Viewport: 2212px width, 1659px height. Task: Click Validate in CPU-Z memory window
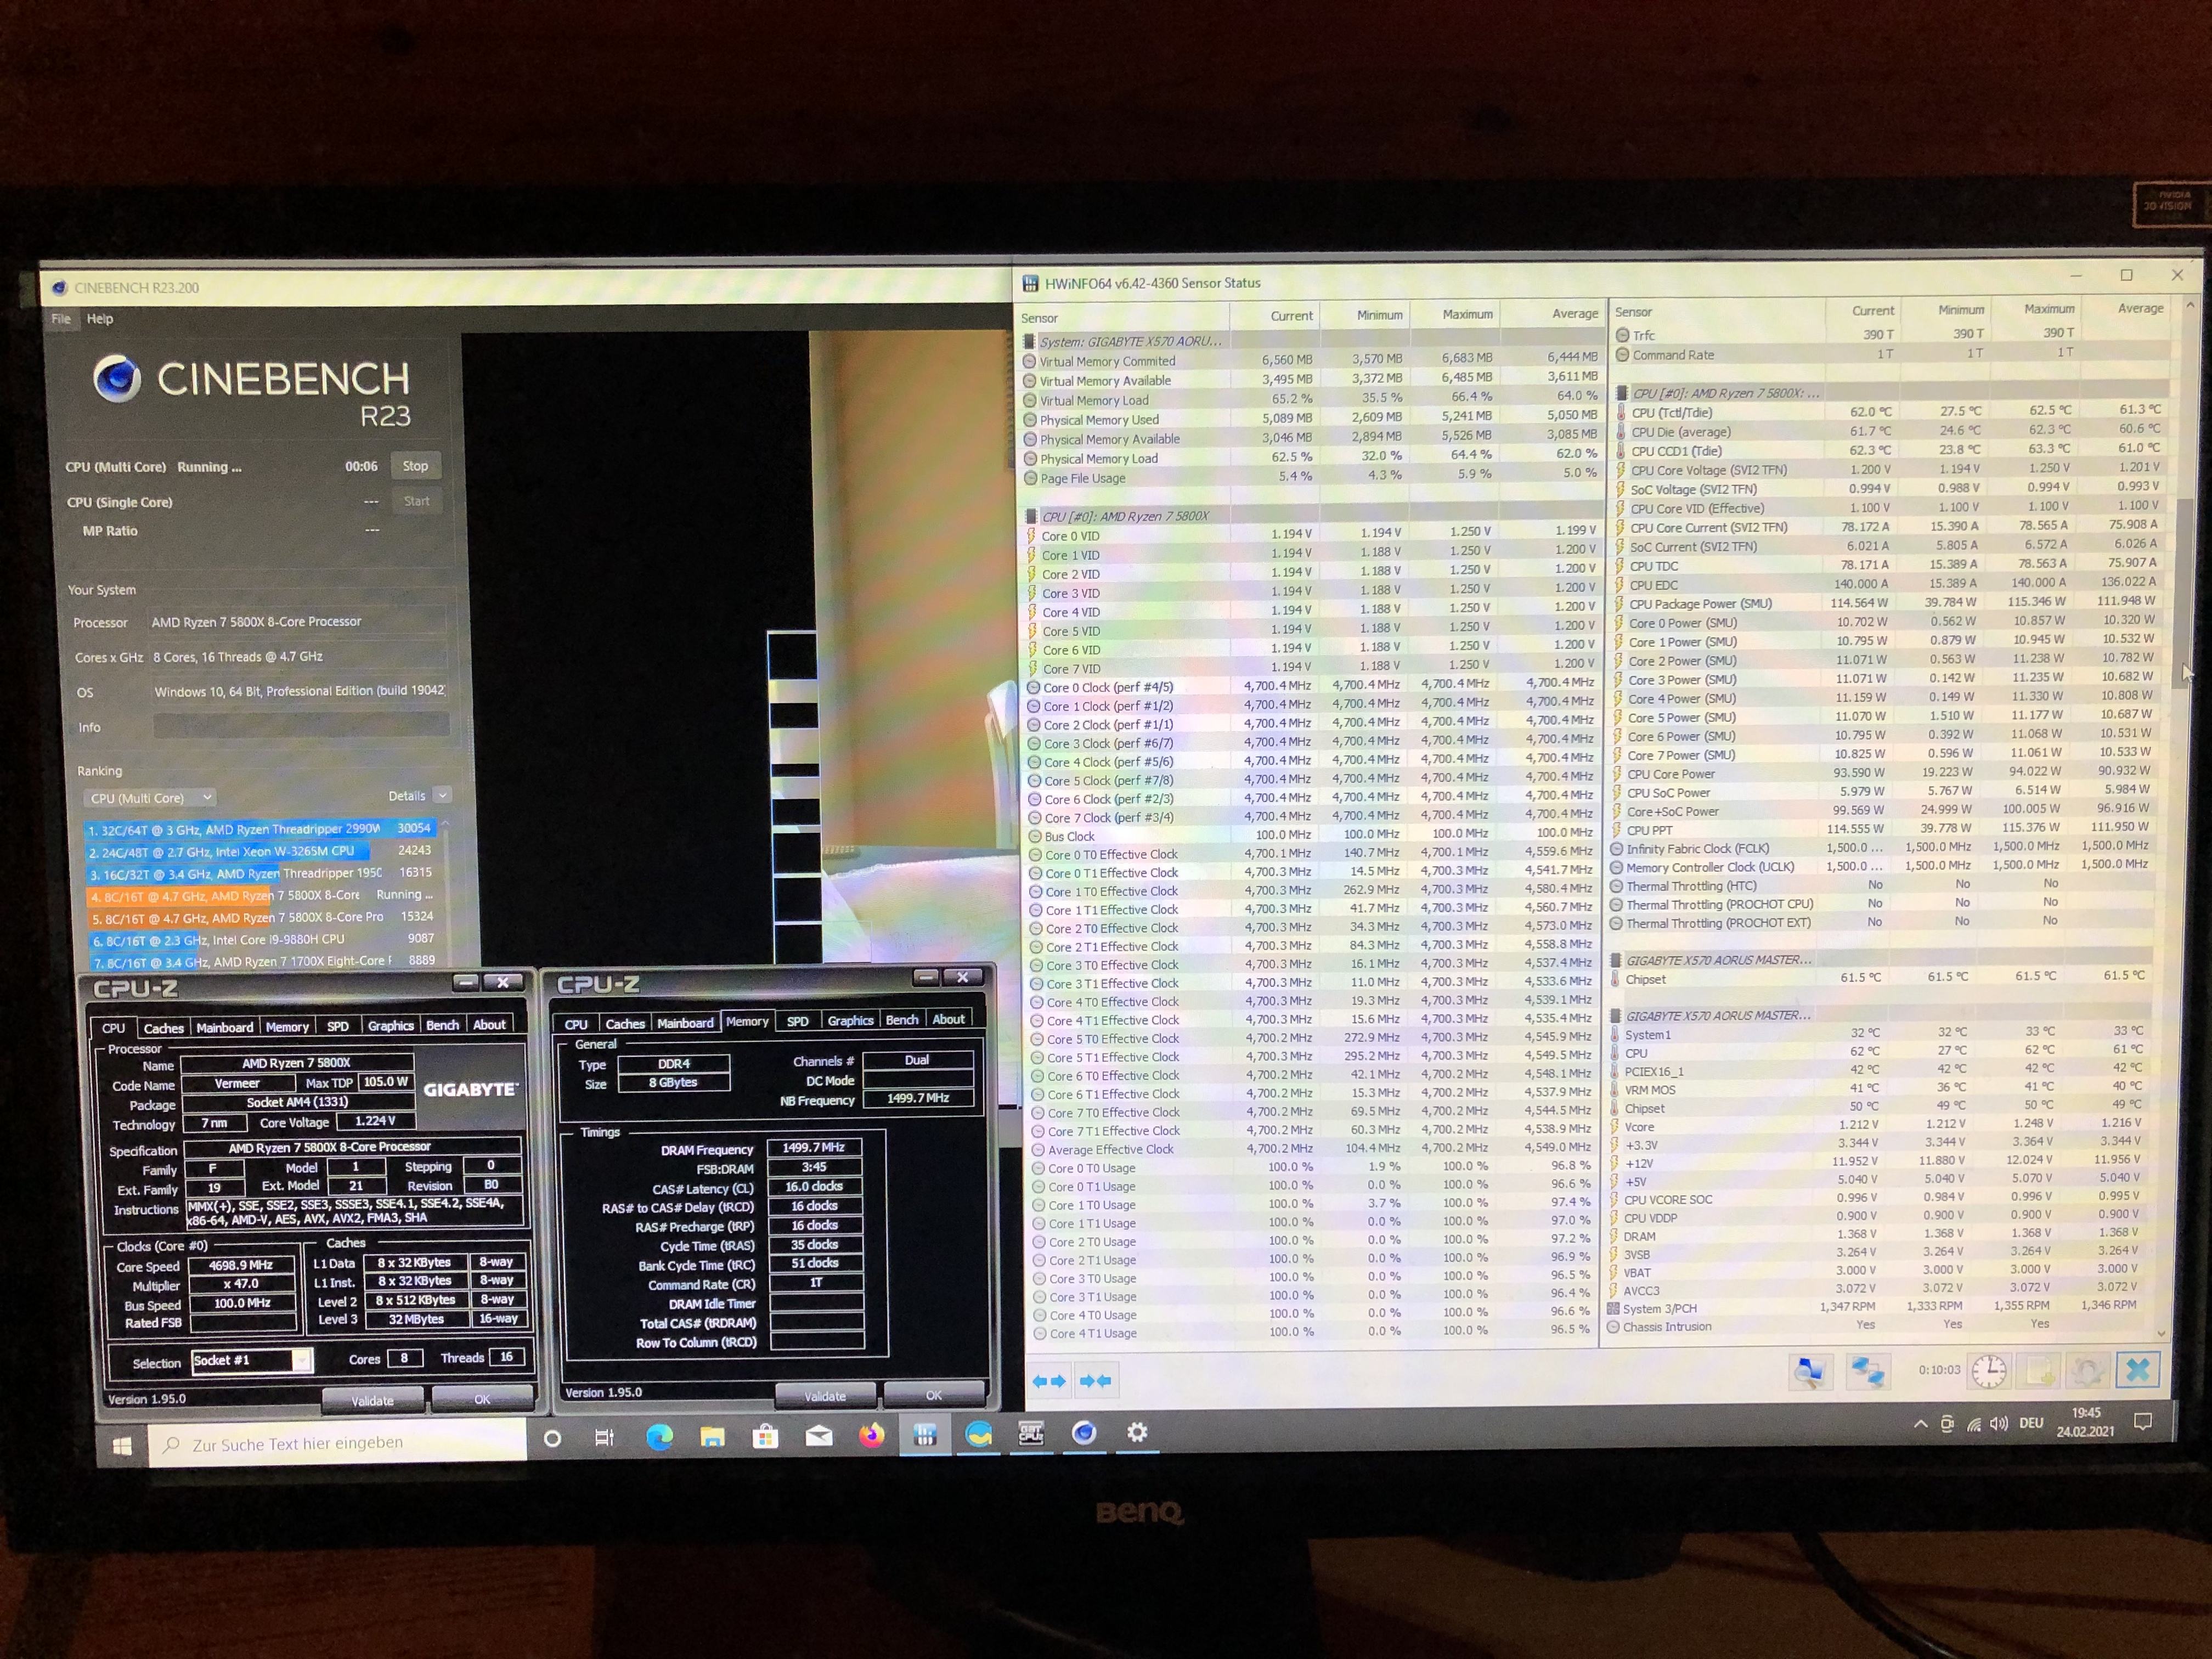pyautogui.click(x=825, y=1396)
